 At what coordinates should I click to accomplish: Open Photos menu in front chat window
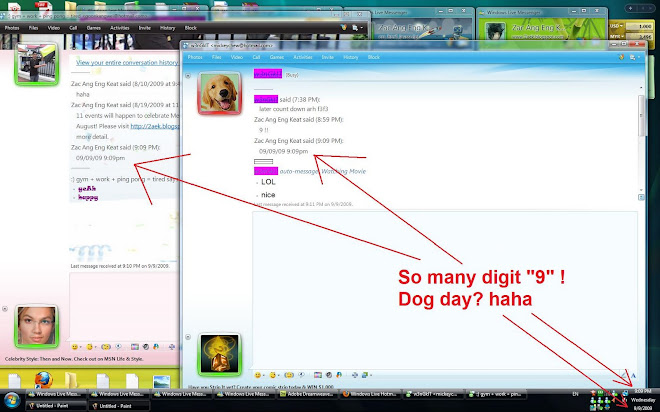point(195,57)
